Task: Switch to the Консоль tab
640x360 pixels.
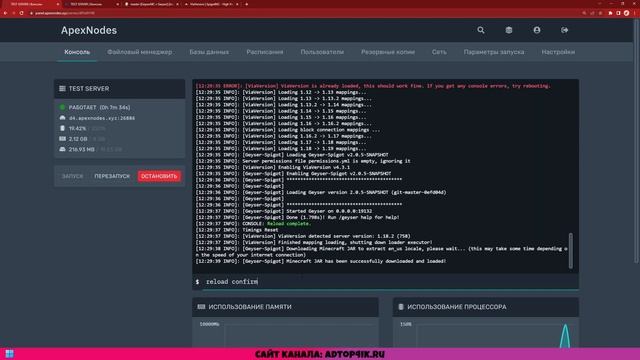Action: click(x=77, y=52)
